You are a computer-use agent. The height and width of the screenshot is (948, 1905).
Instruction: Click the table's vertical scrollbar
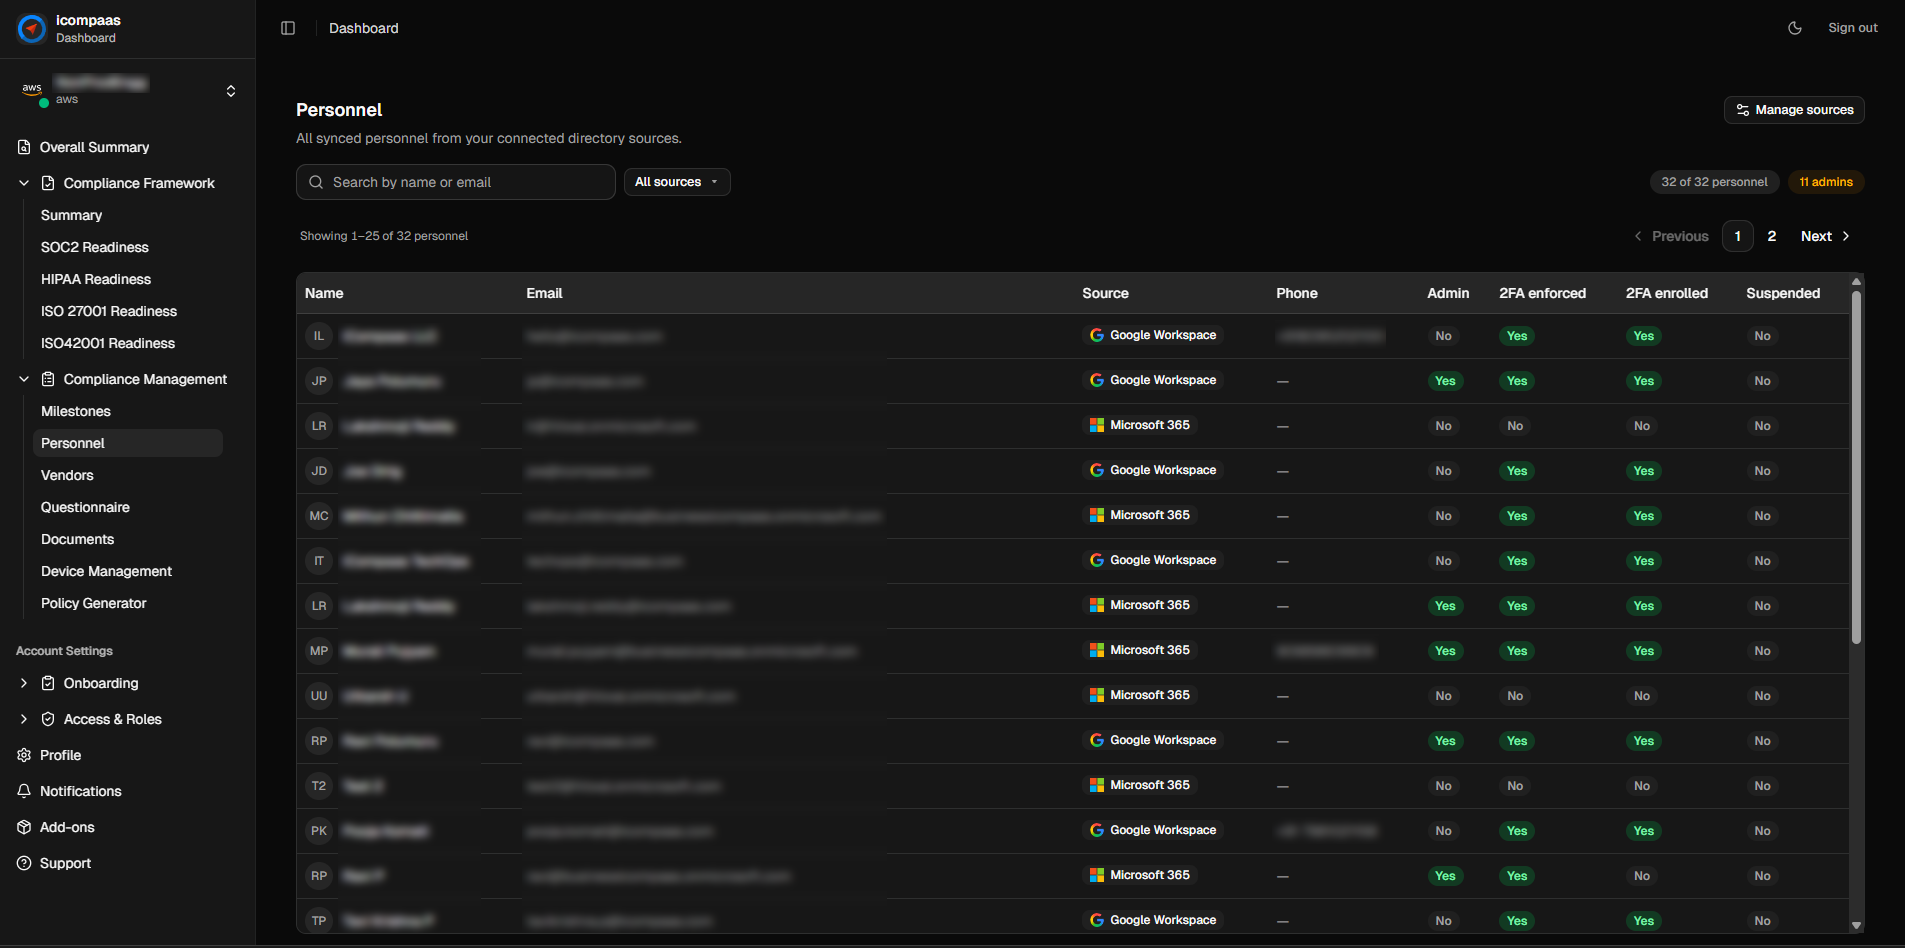[1856, 470]
